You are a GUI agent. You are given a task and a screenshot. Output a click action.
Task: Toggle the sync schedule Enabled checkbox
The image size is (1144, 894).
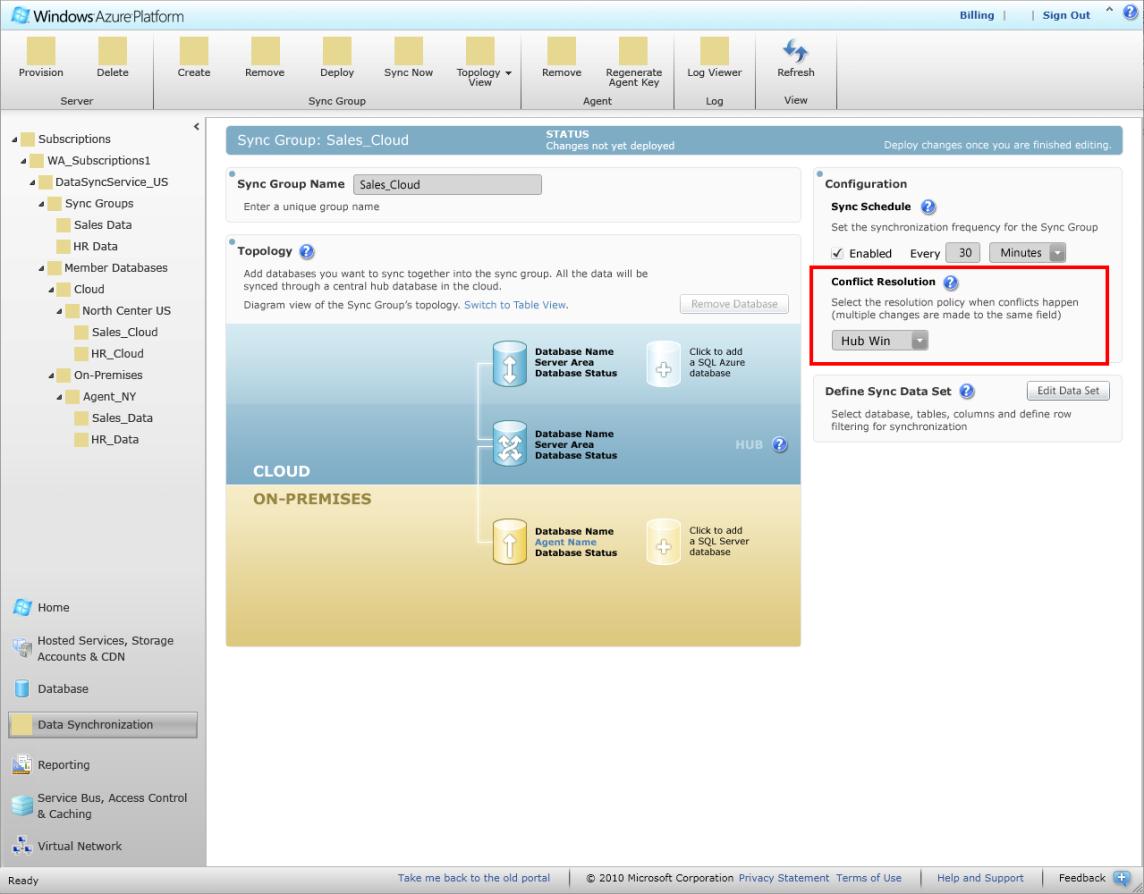click(838, 253)
